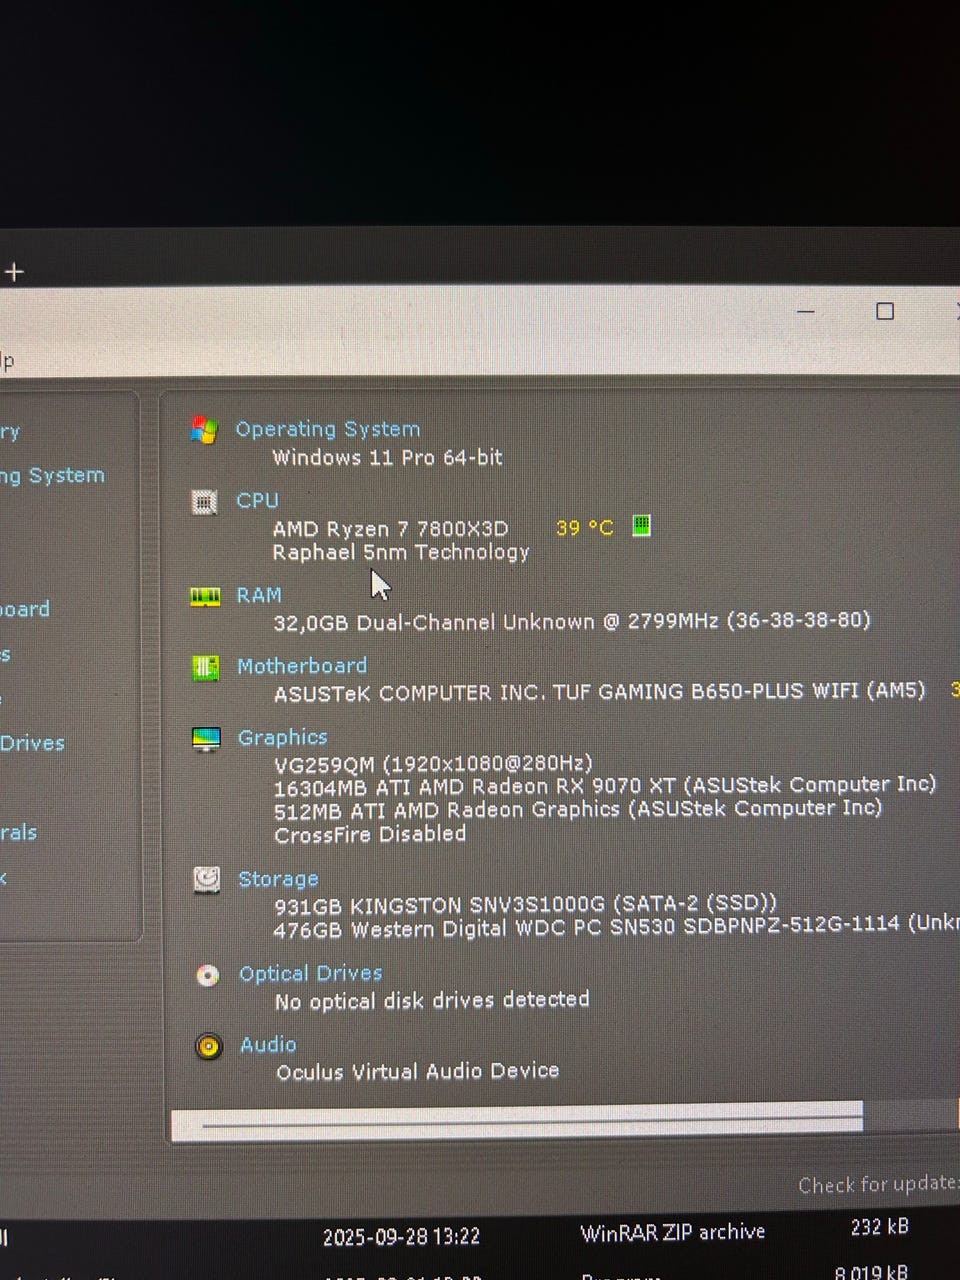Click the Radeon RX 9070 XT line

pyautogui.click(x=605, y=786)
